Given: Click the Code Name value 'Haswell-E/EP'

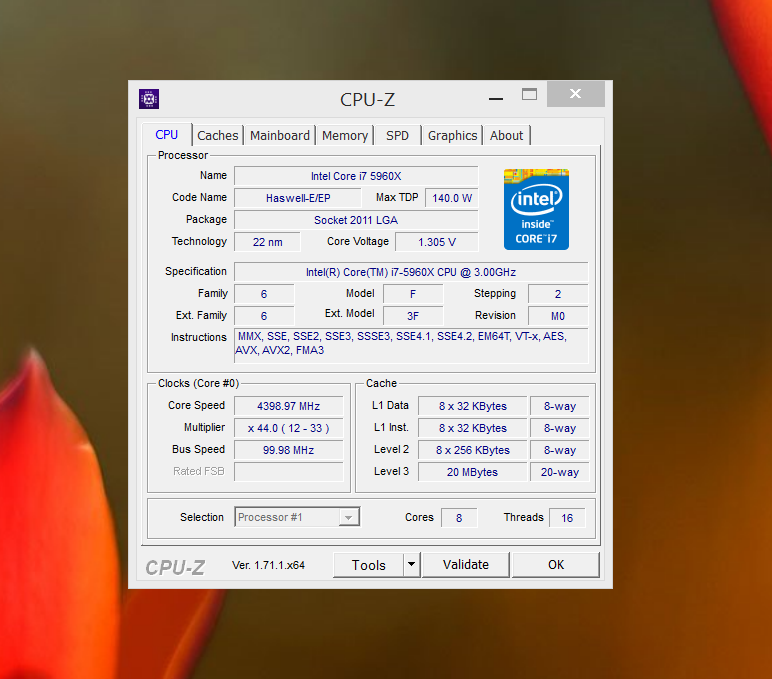Looking at the screenshot, I should pos(298,198).
